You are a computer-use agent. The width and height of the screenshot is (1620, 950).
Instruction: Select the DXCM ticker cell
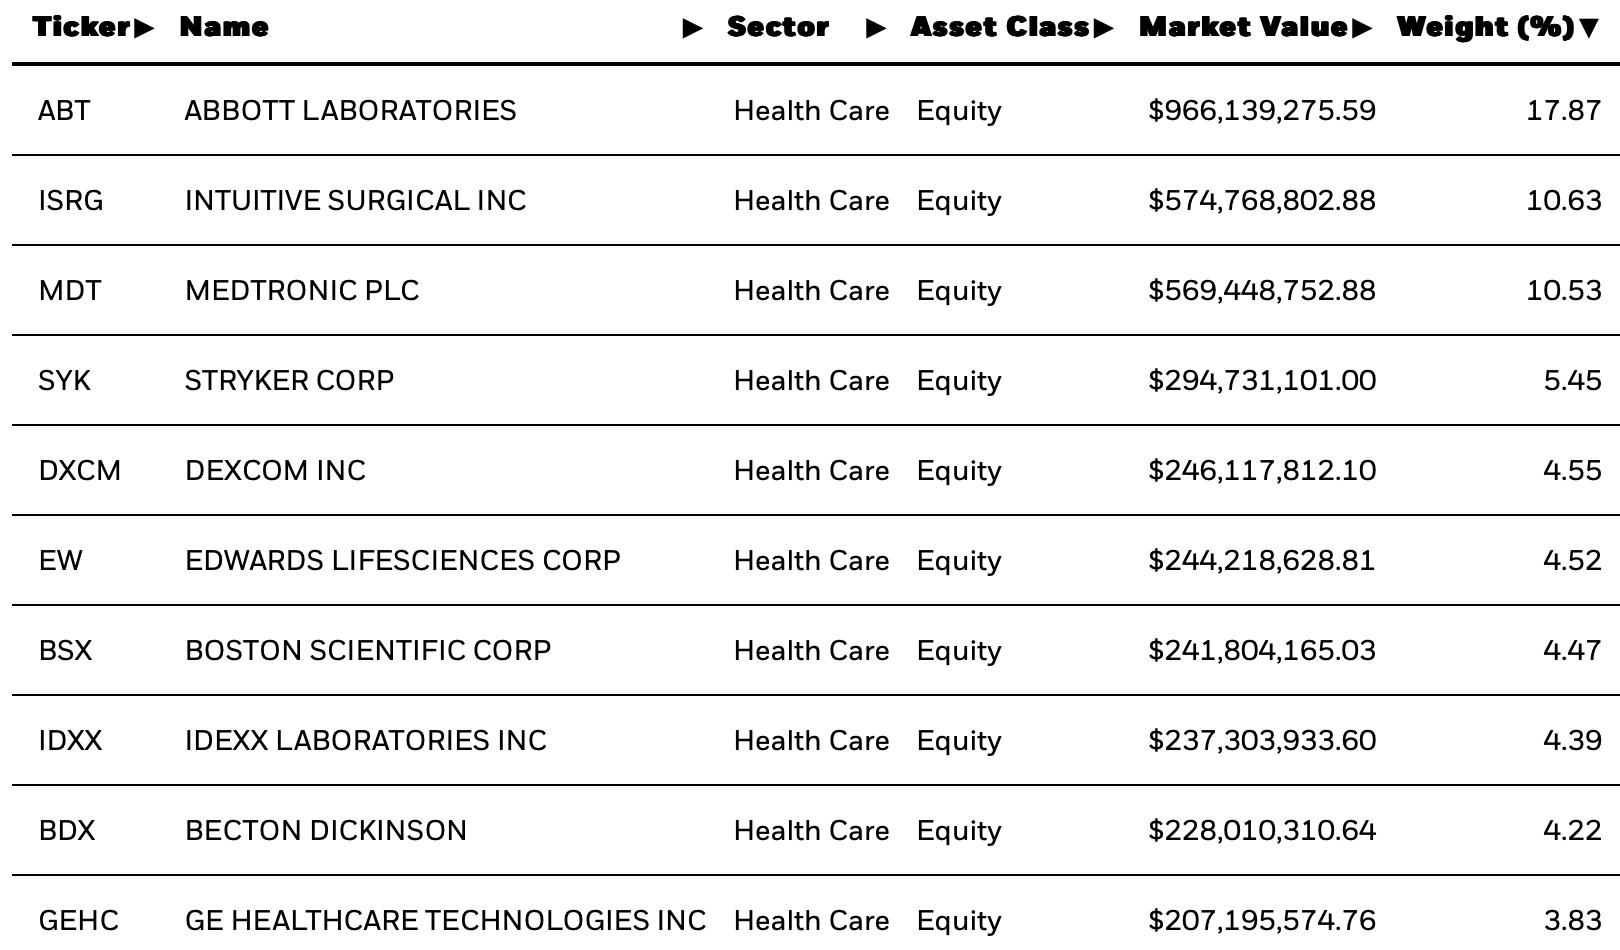coord(80,470)
